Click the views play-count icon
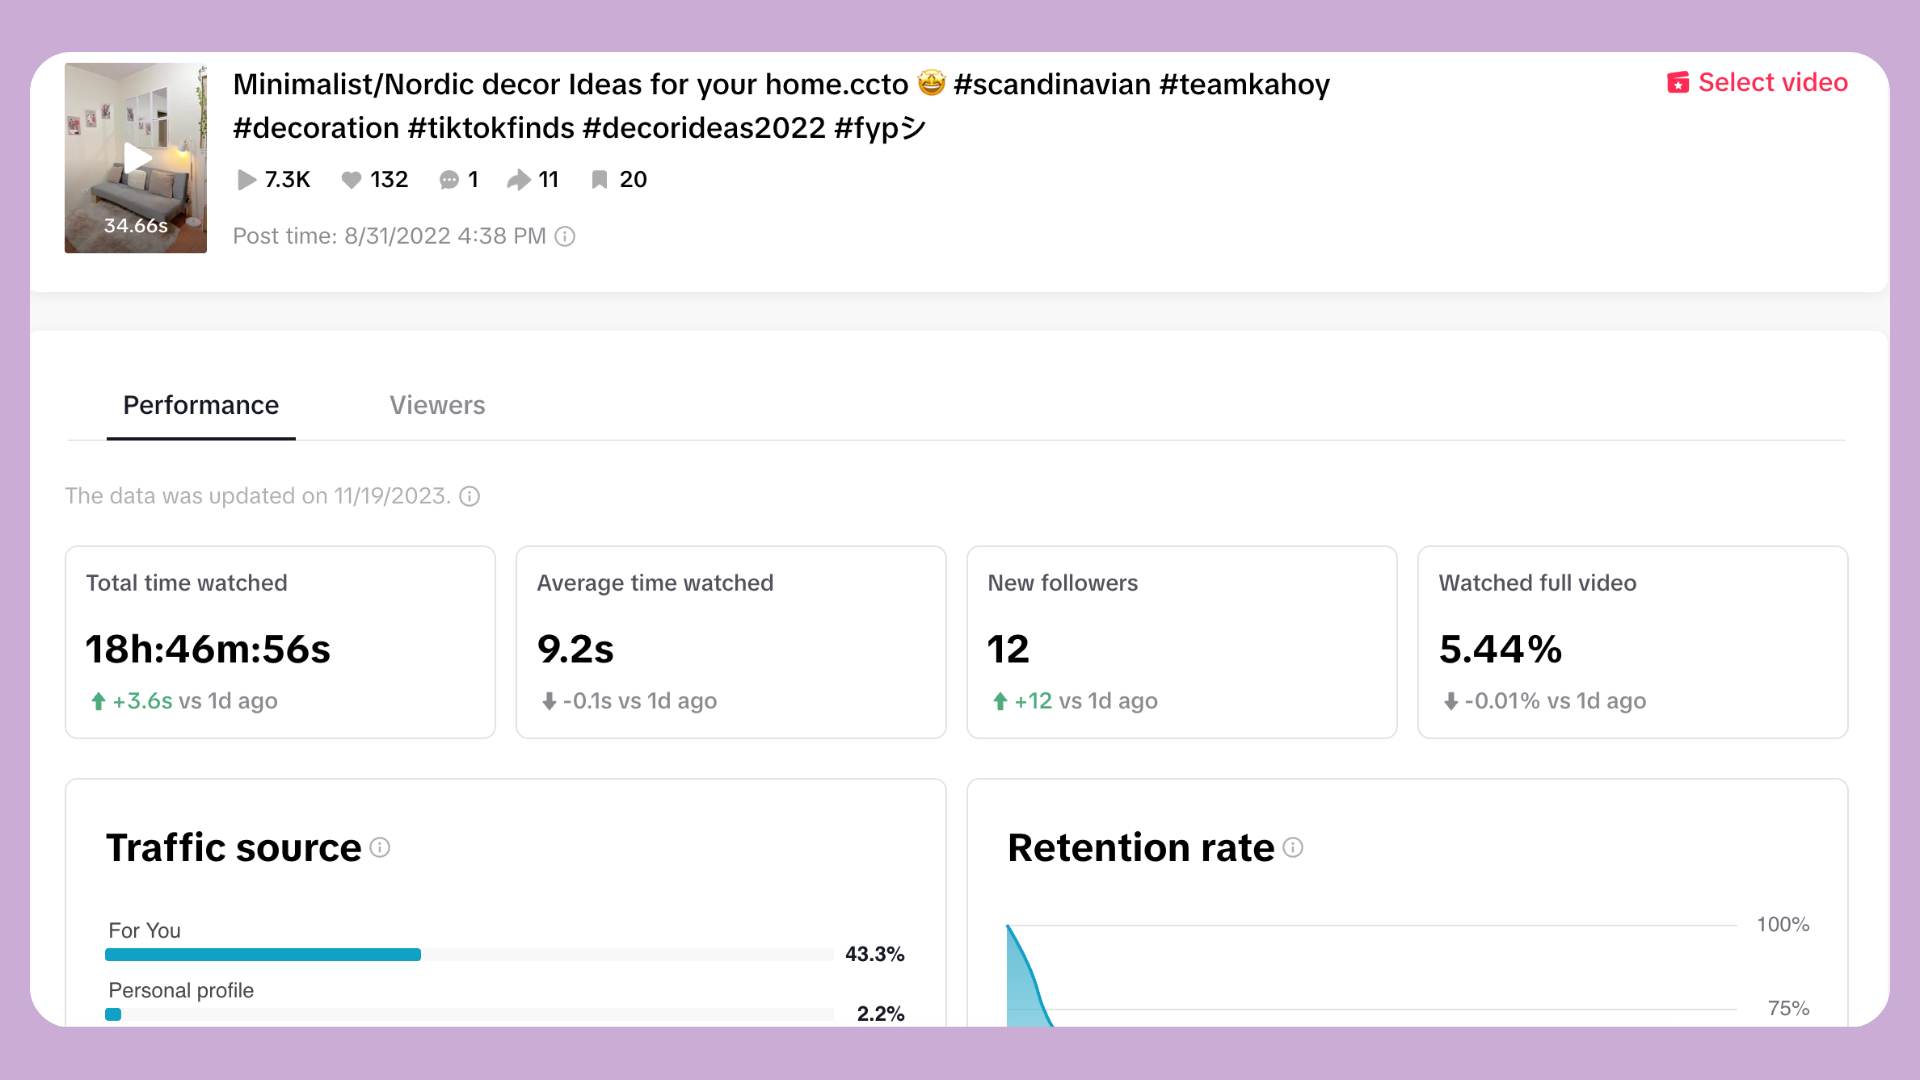 (246, 180)
